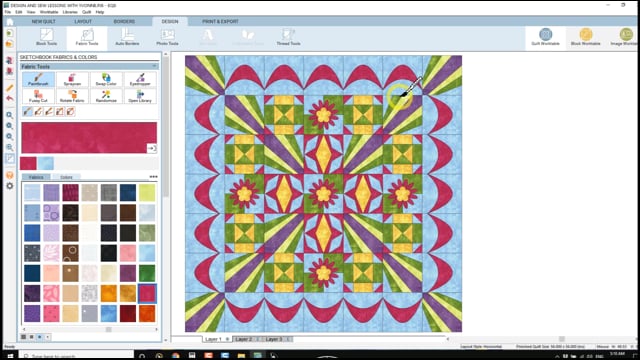640x360 pixels.
Task: Select the Paintbrush fabric tool
Action: point(38,79)
